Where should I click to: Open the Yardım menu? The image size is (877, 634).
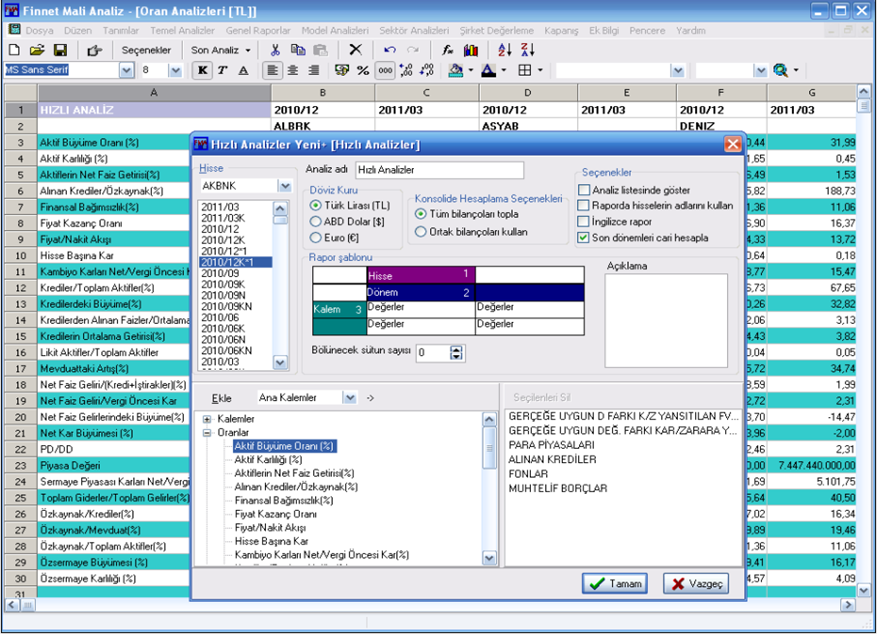pyautogui.click(x=691, y=31)
